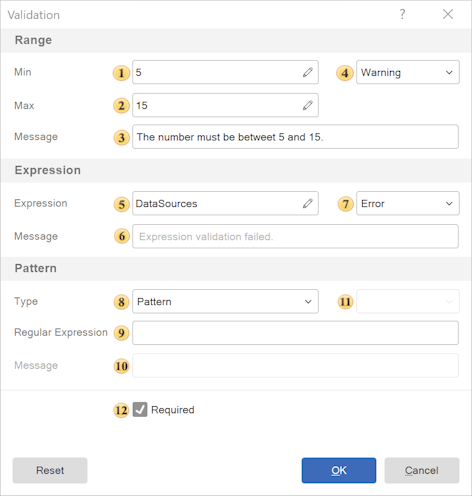Focus the Regular Expression input field
The height and width of the screenshot is (496, 472).
[x=295, y=333]
